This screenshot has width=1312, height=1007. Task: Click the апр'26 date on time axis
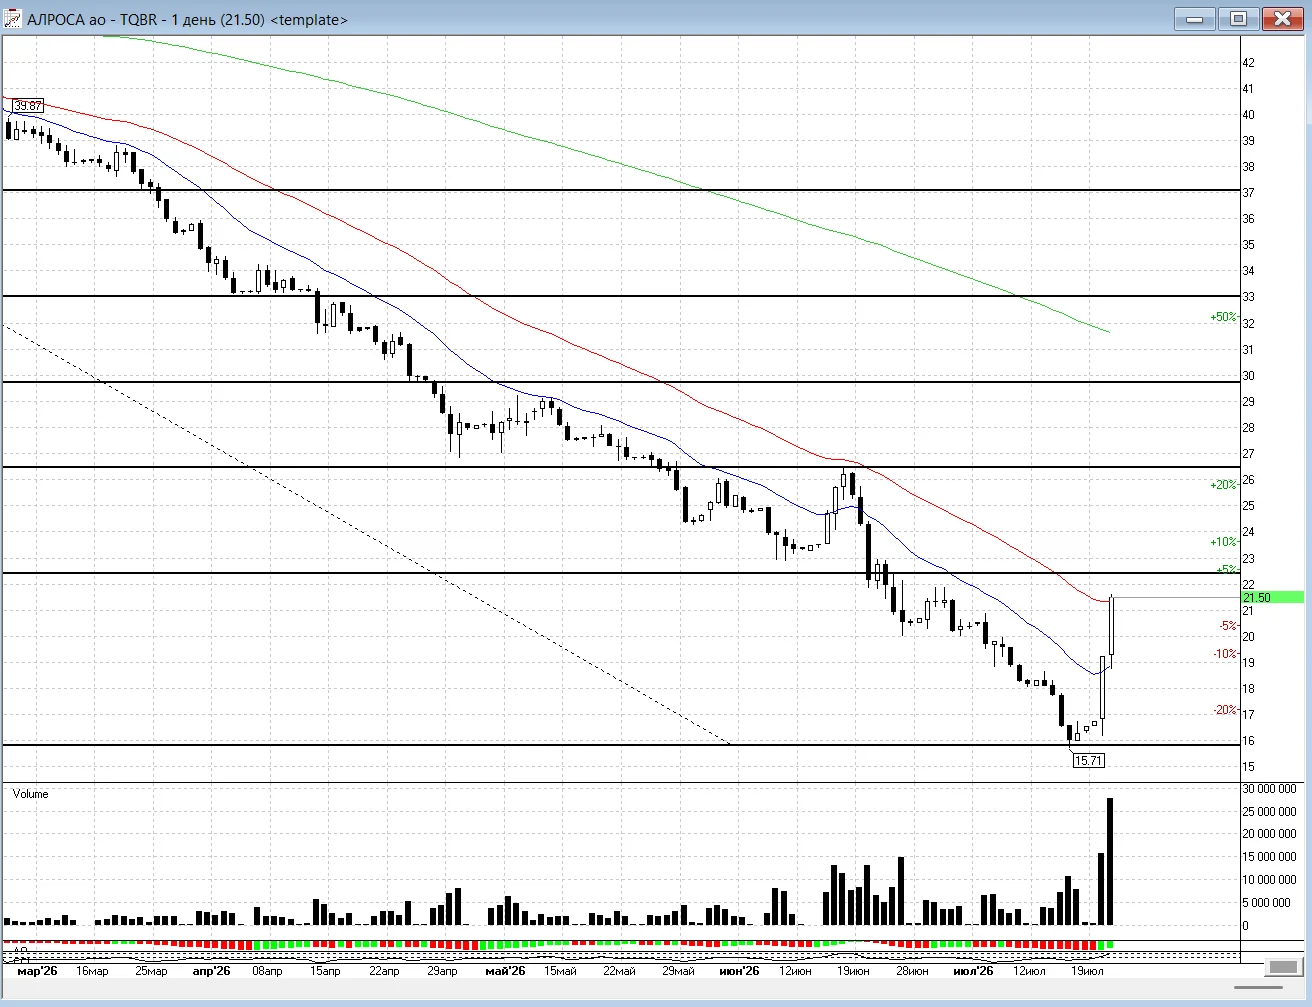pos(211,971)
